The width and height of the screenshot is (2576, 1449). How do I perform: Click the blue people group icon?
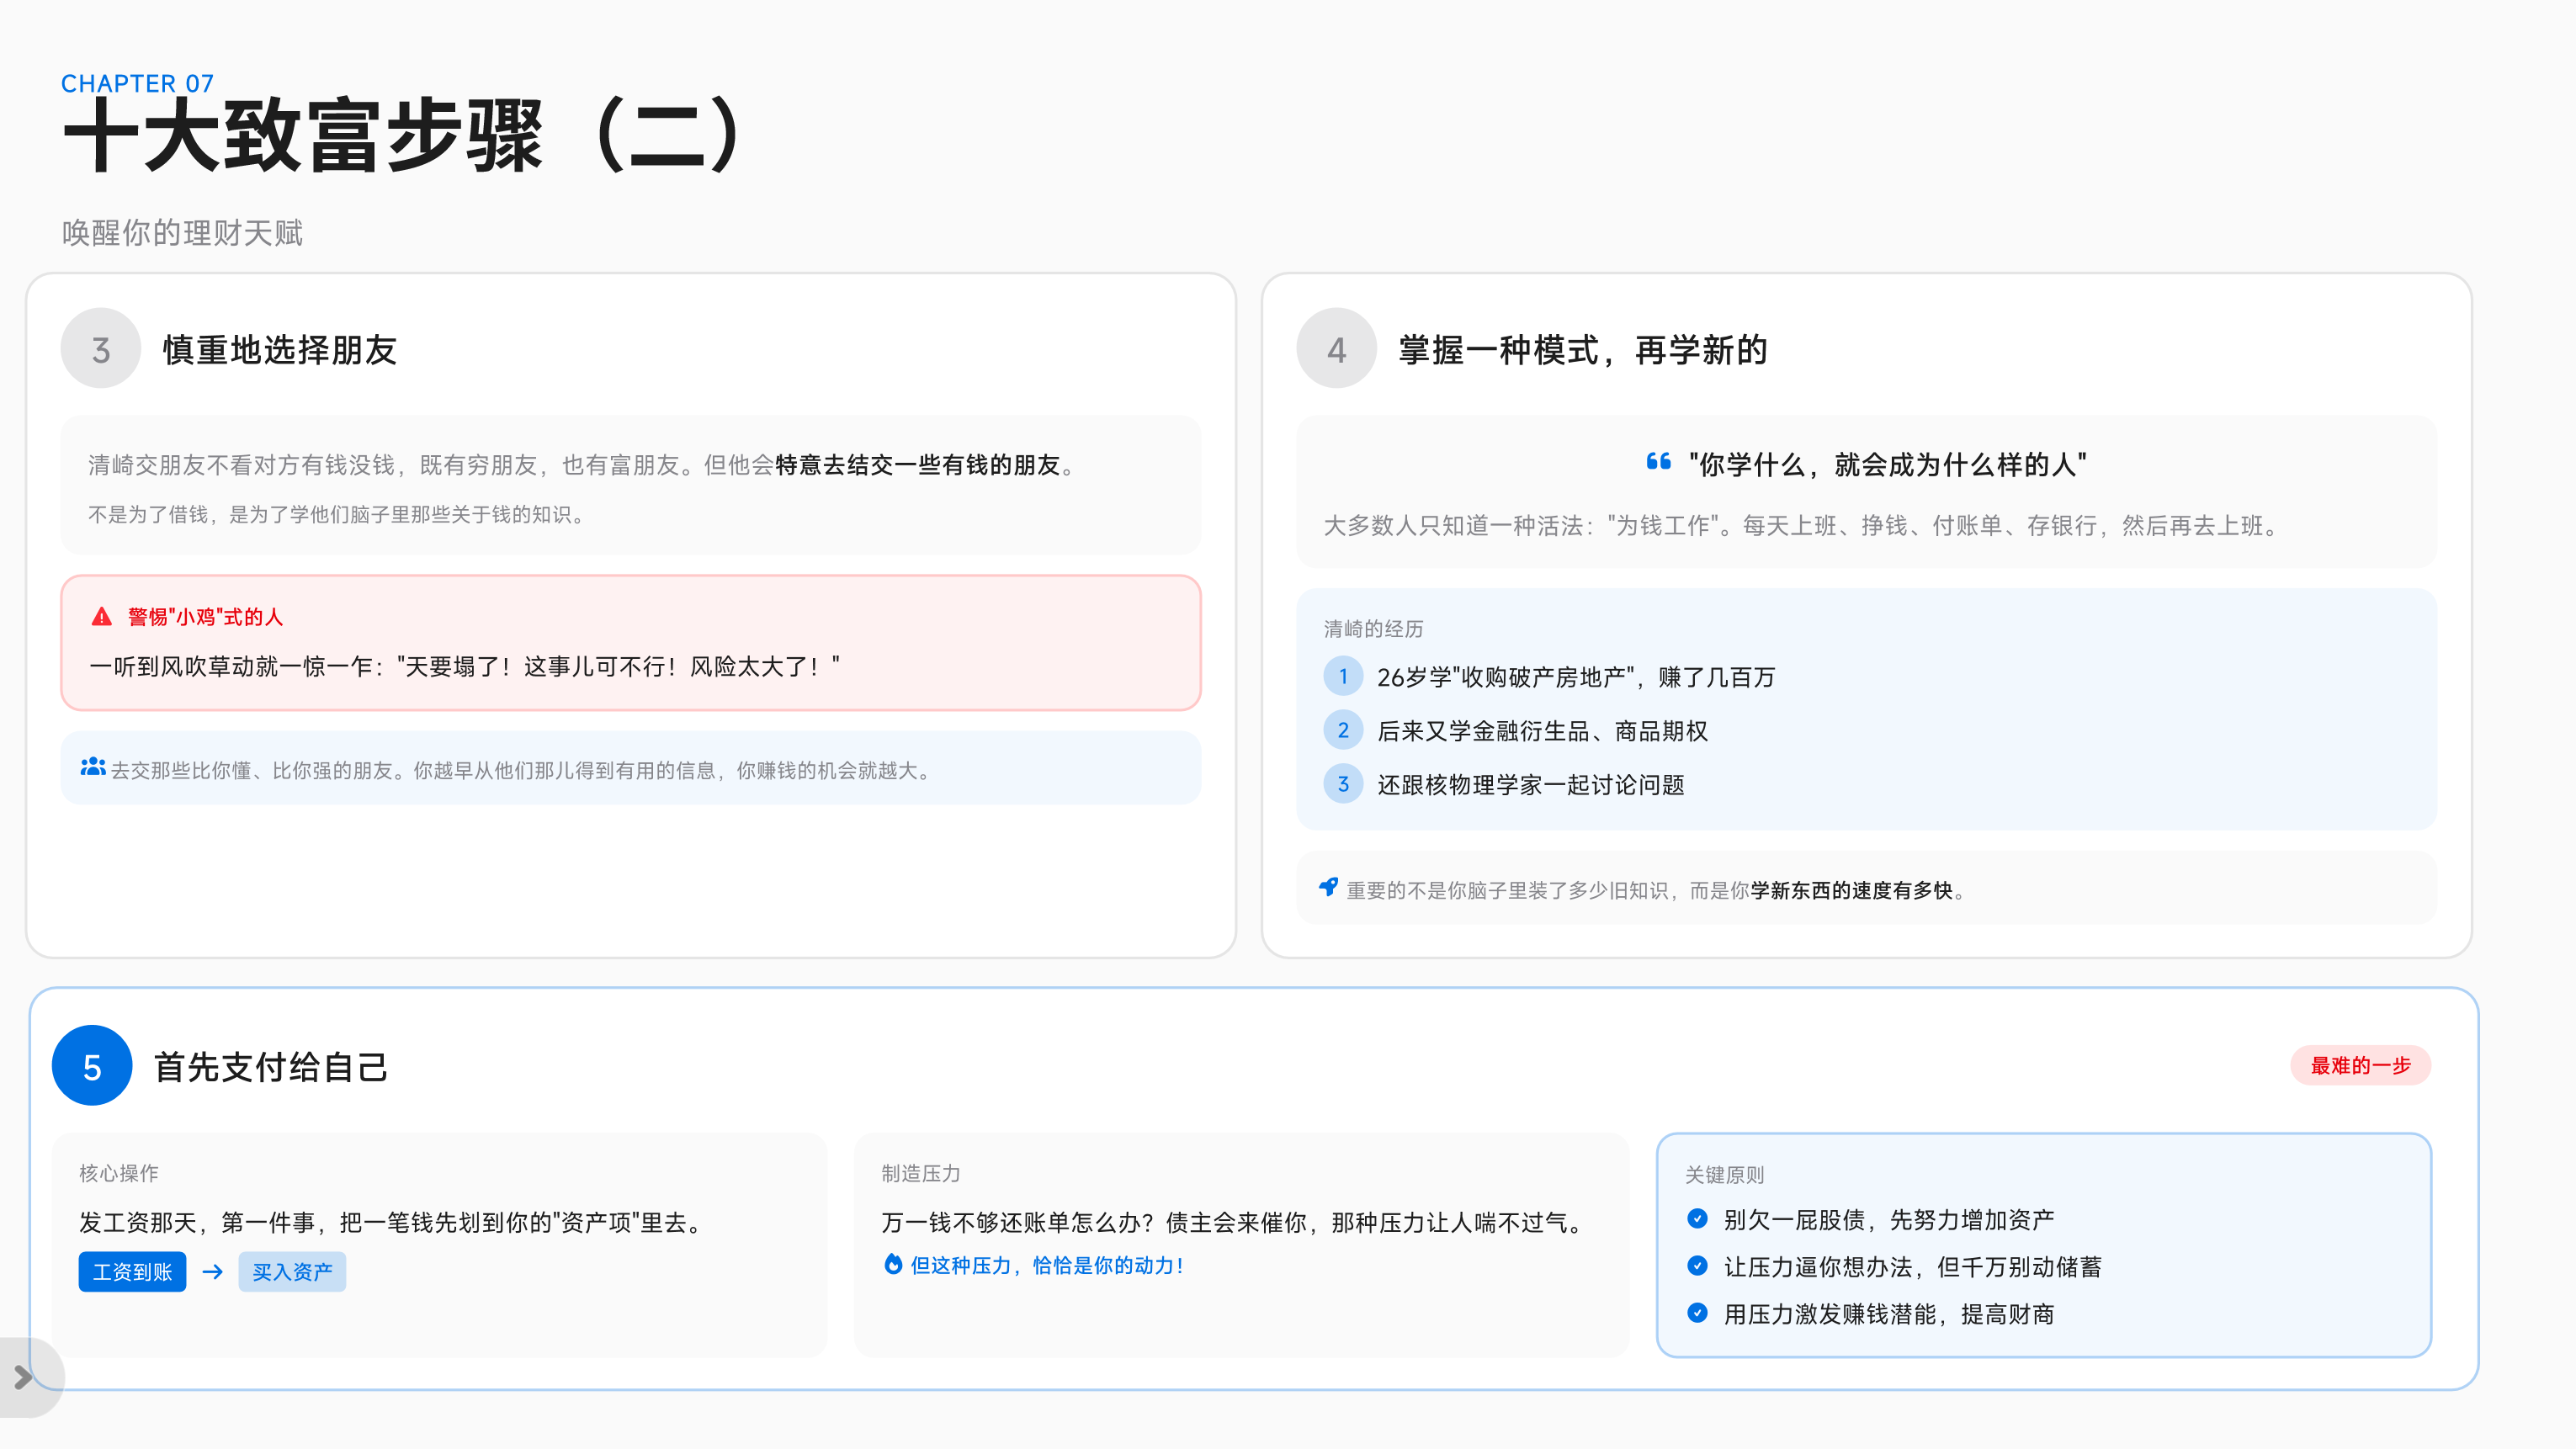[x=93, y=767]
